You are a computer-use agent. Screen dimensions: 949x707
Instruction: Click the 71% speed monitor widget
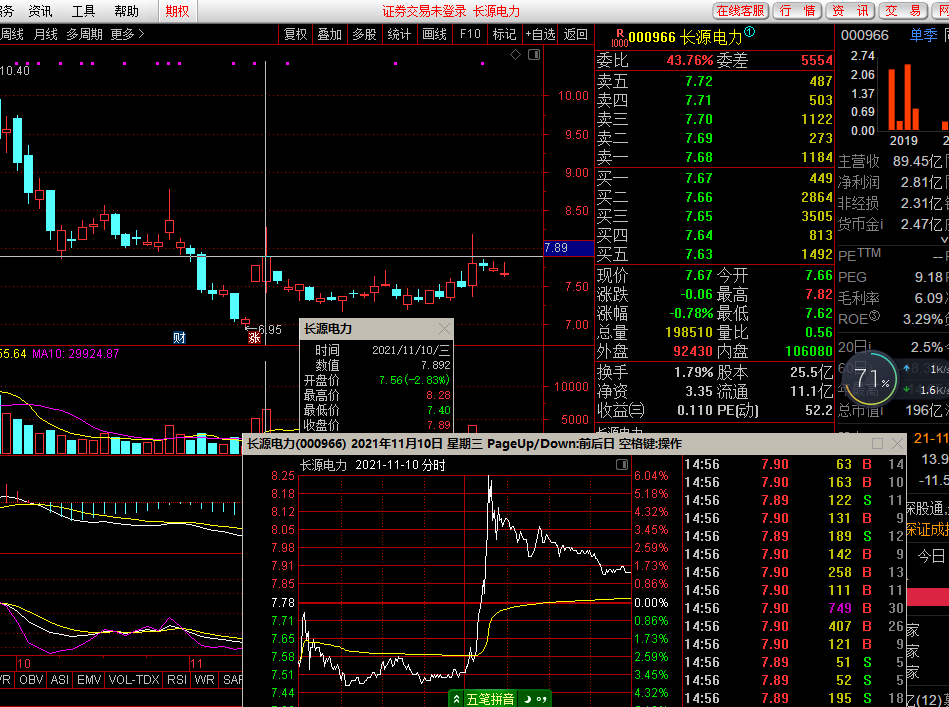(872, 379)
